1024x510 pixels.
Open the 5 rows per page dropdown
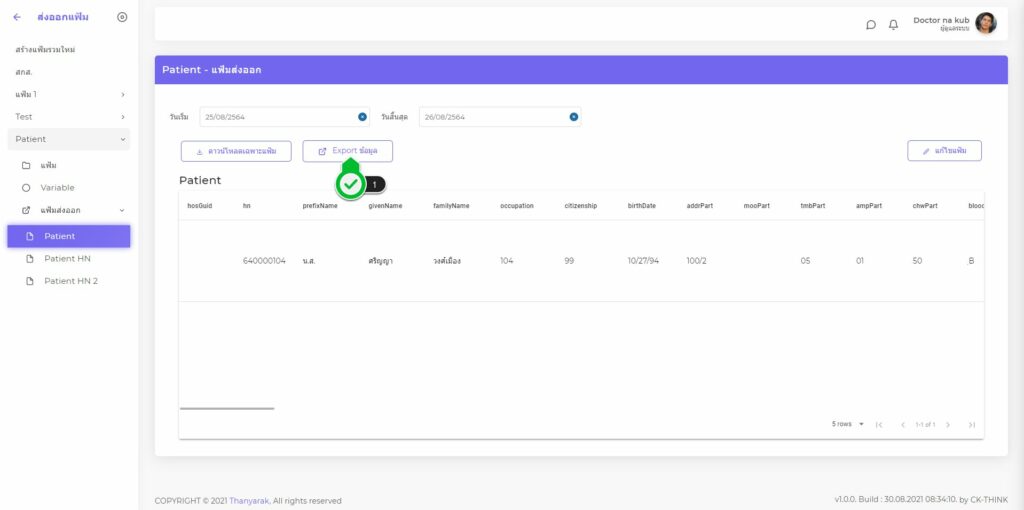pos(848,424)
